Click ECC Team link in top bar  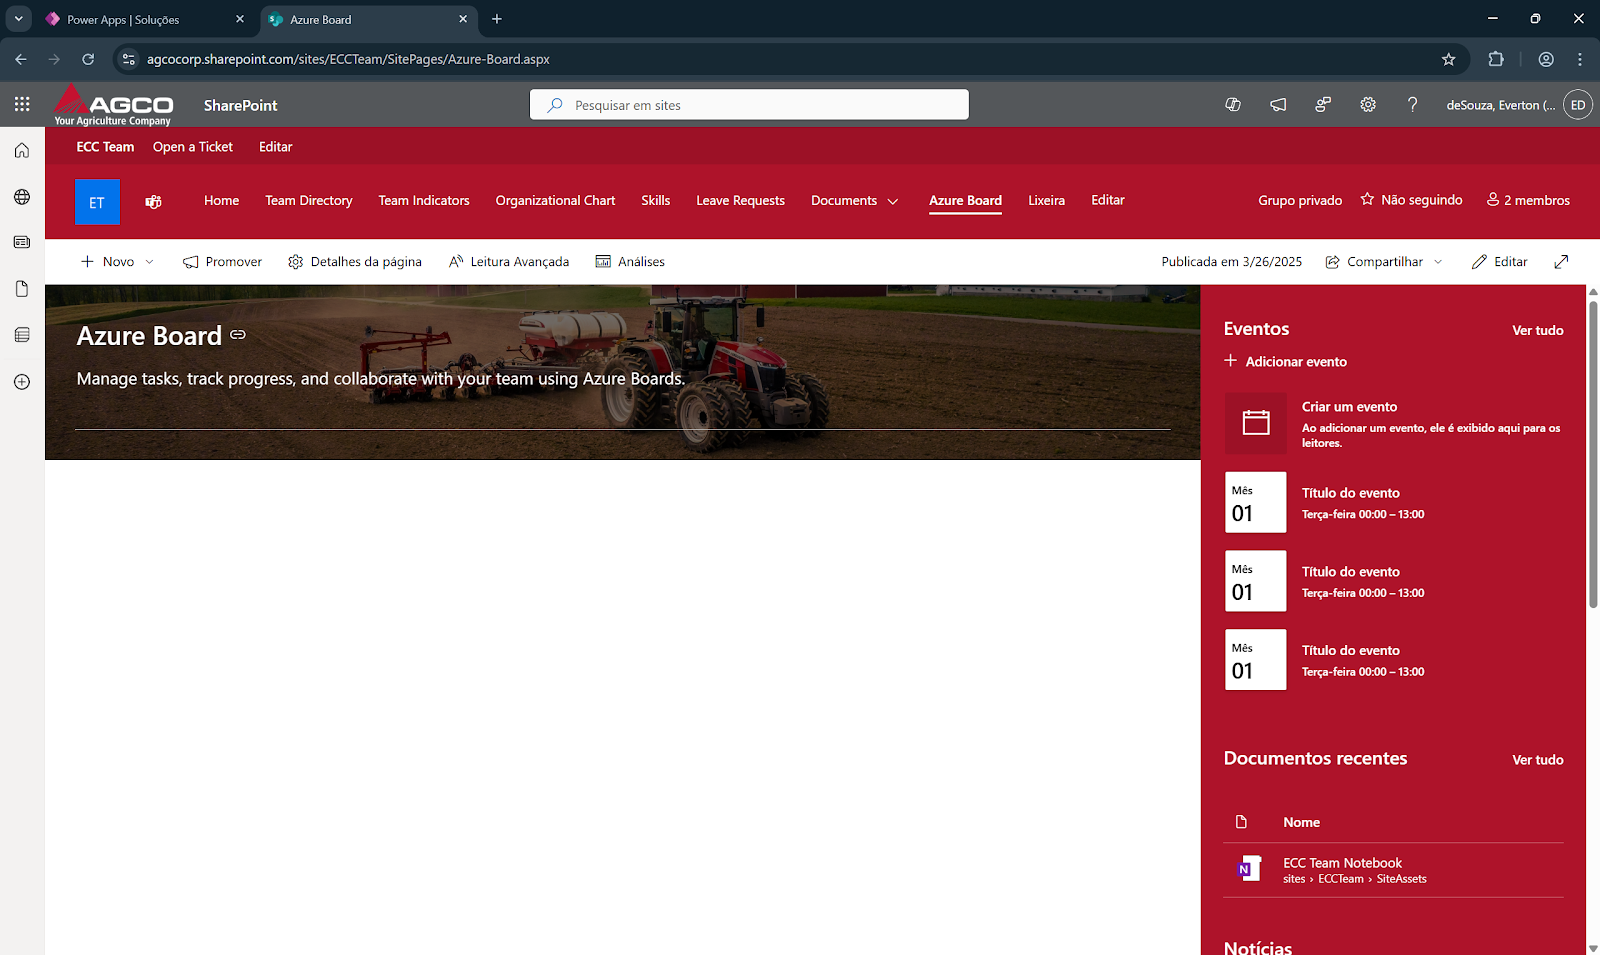[x=105, y=147]
